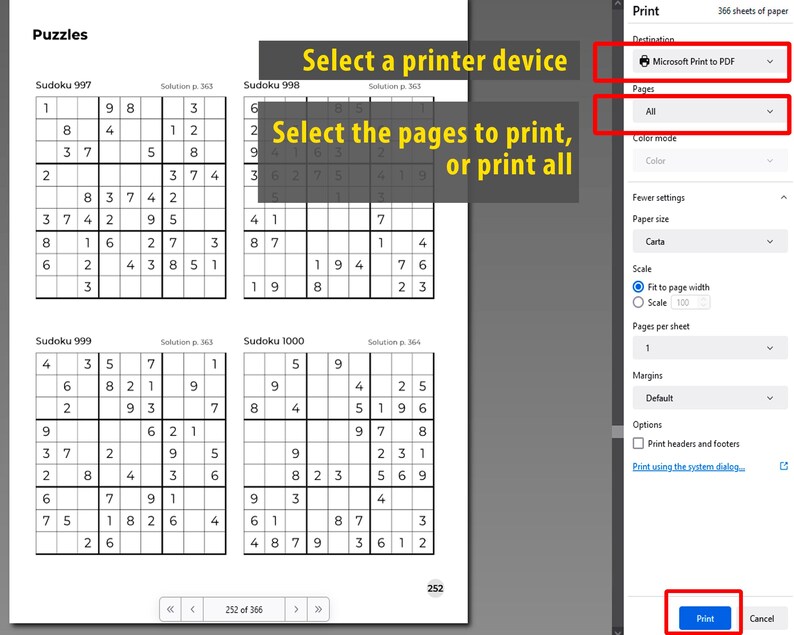Click the Sudoku 999 puzzle title

coord(63,341)
